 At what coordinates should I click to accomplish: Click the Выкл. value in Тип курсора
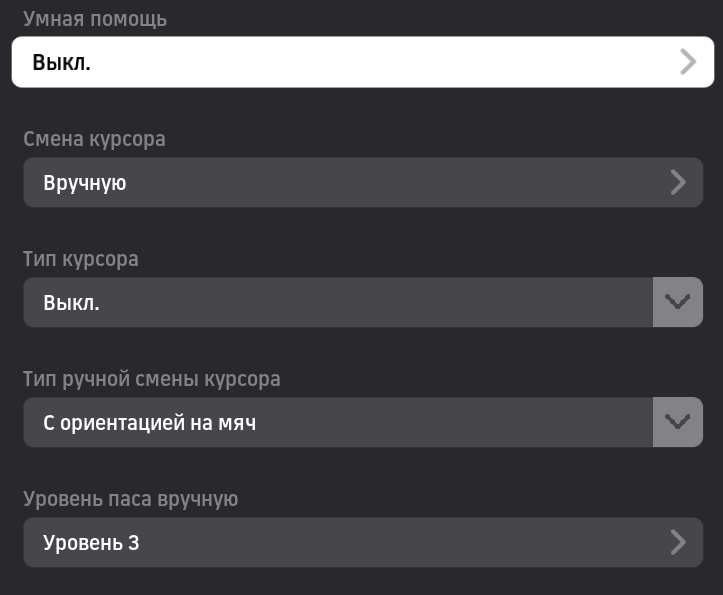coord(71,302)
